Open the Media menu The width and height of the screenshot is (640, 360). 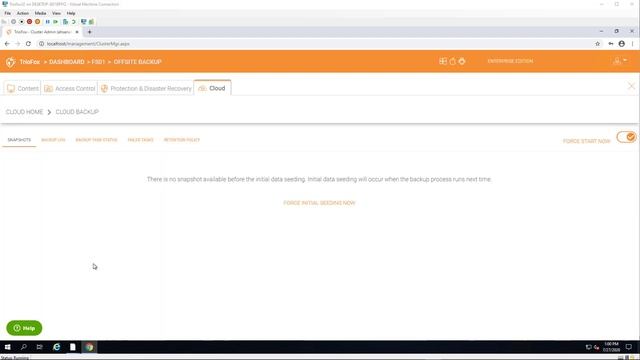pos(40,13)
